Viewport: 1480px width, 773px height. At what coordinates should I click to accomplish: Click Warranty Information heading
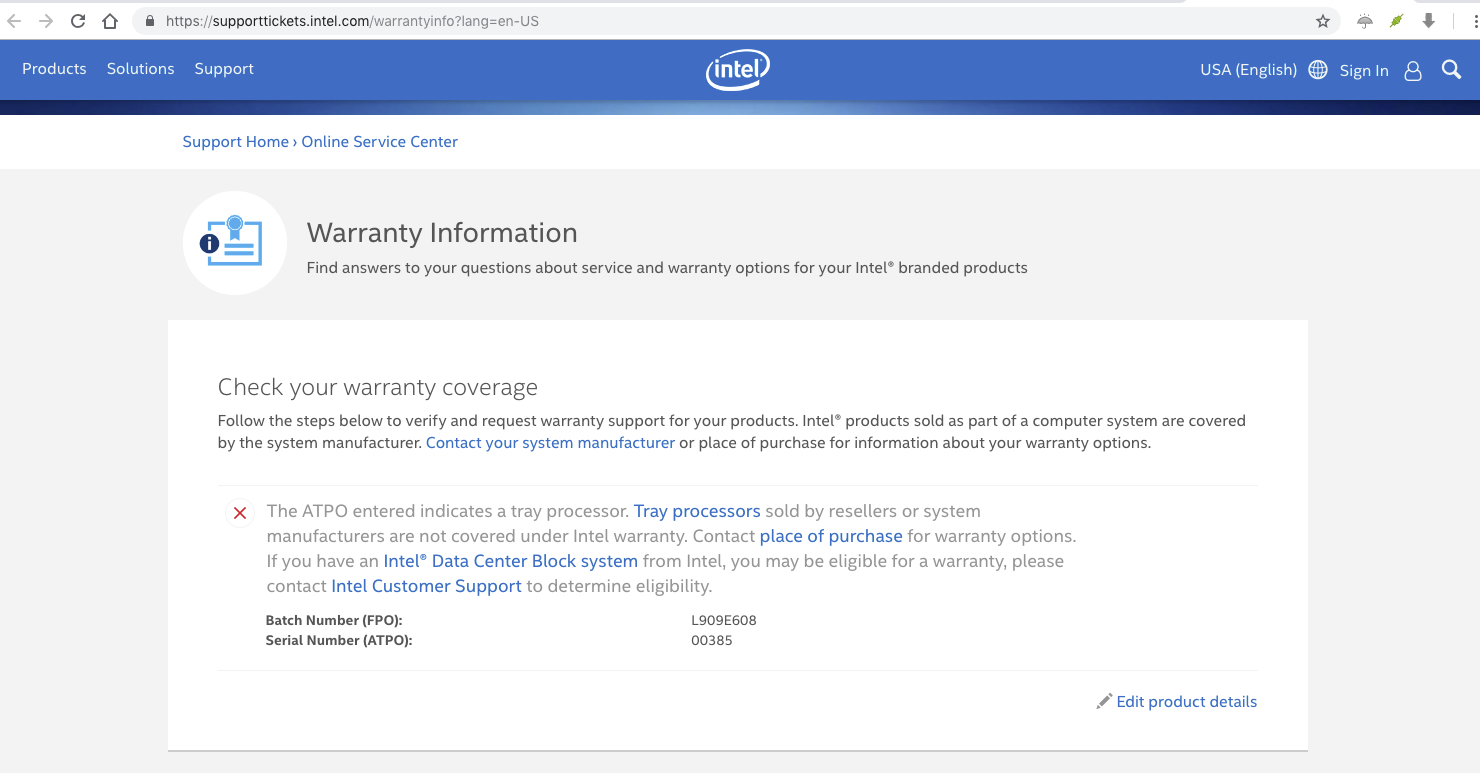[x=442, y=233]
